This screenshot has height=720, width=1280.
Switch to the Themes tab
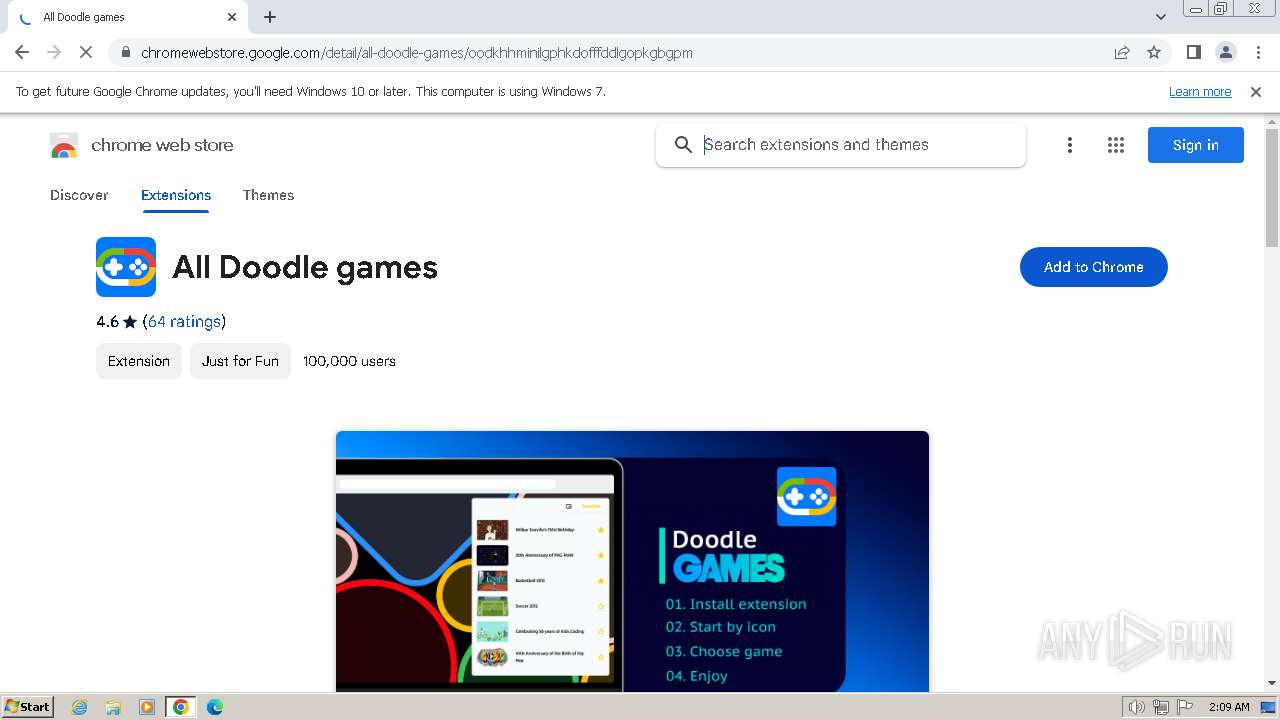[268, 195]
